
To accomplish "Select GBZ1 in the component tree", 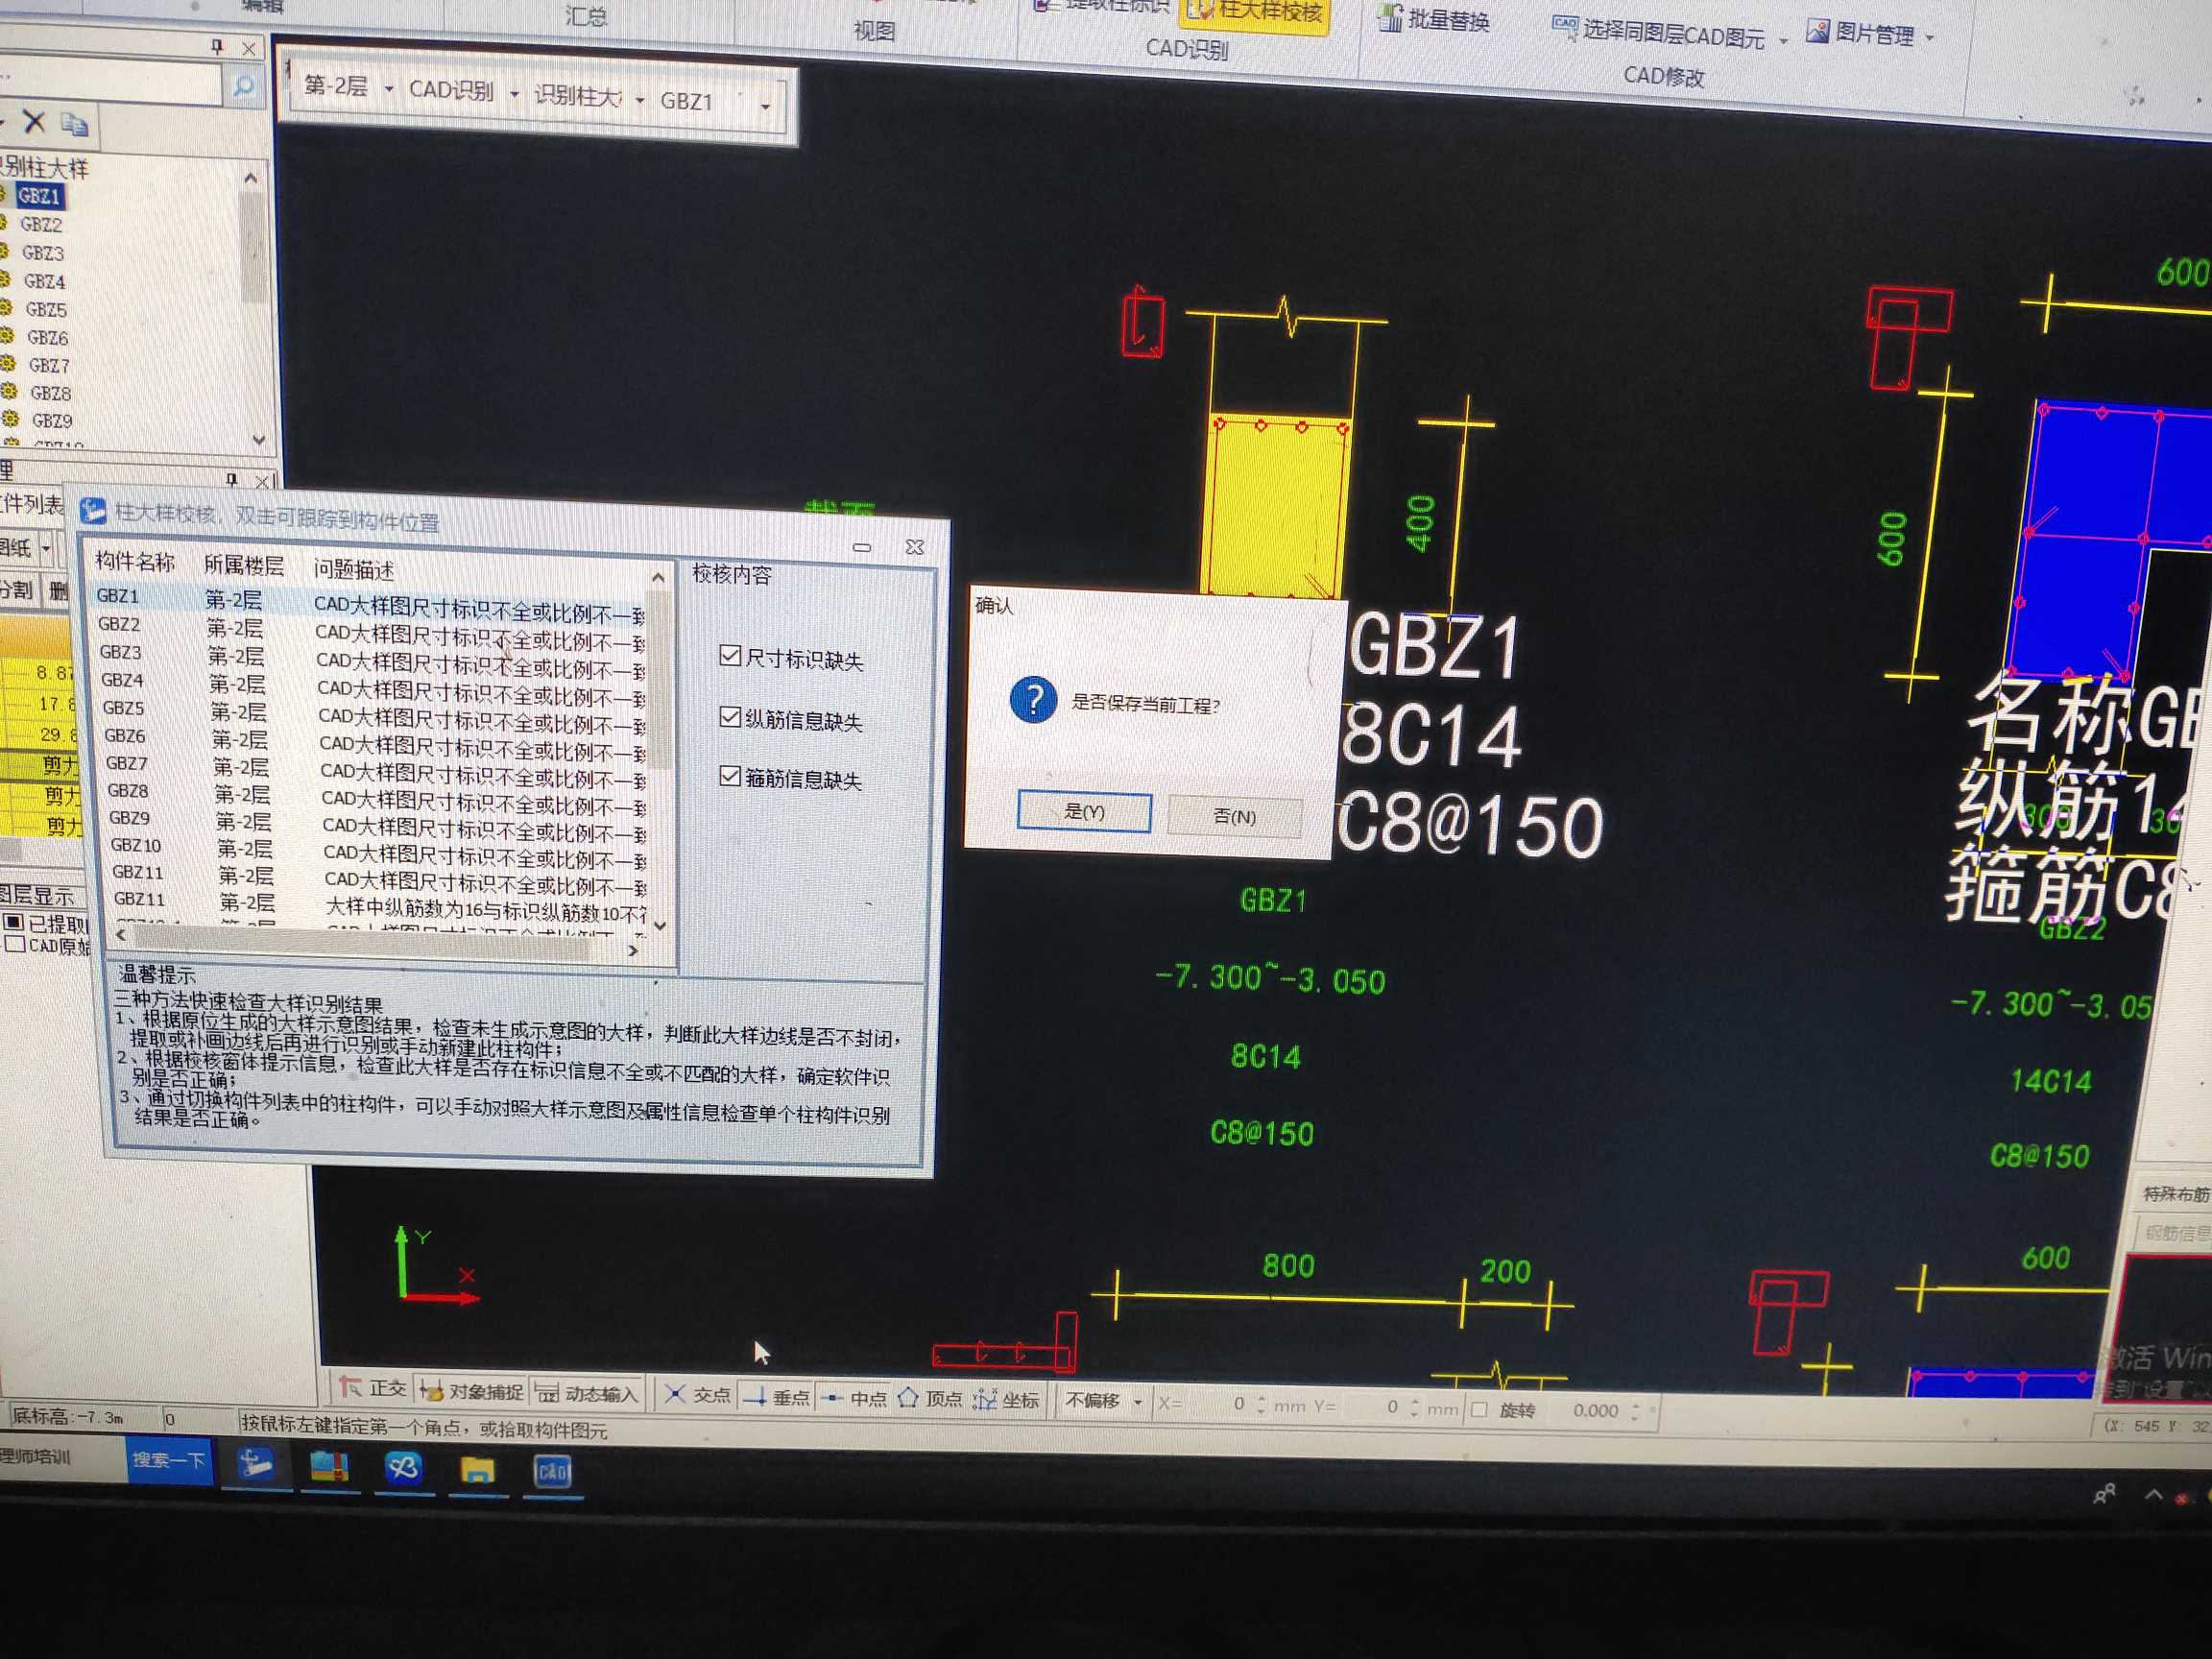I will point(39,196).
